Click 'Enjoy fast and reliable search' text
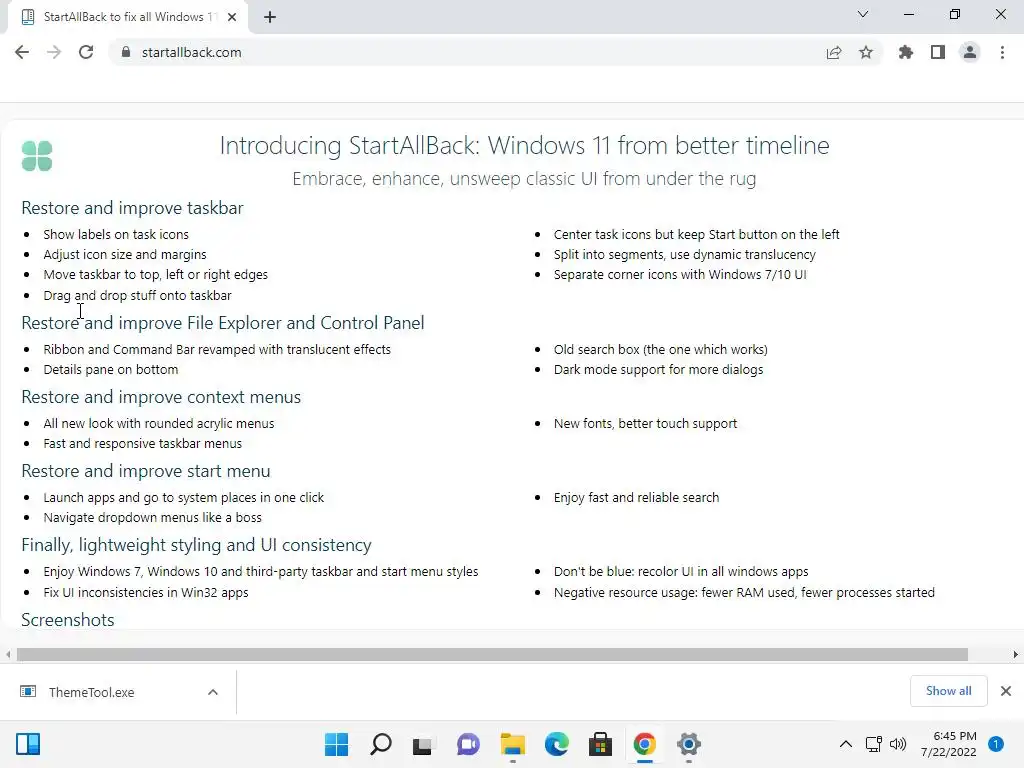Screen dimensions: 1024x768 pyautogui.click(x=636, y=498)
